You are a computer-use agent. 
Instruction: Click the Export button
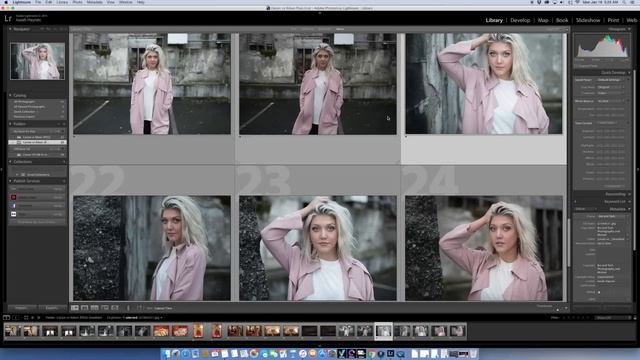click(52, 308)
